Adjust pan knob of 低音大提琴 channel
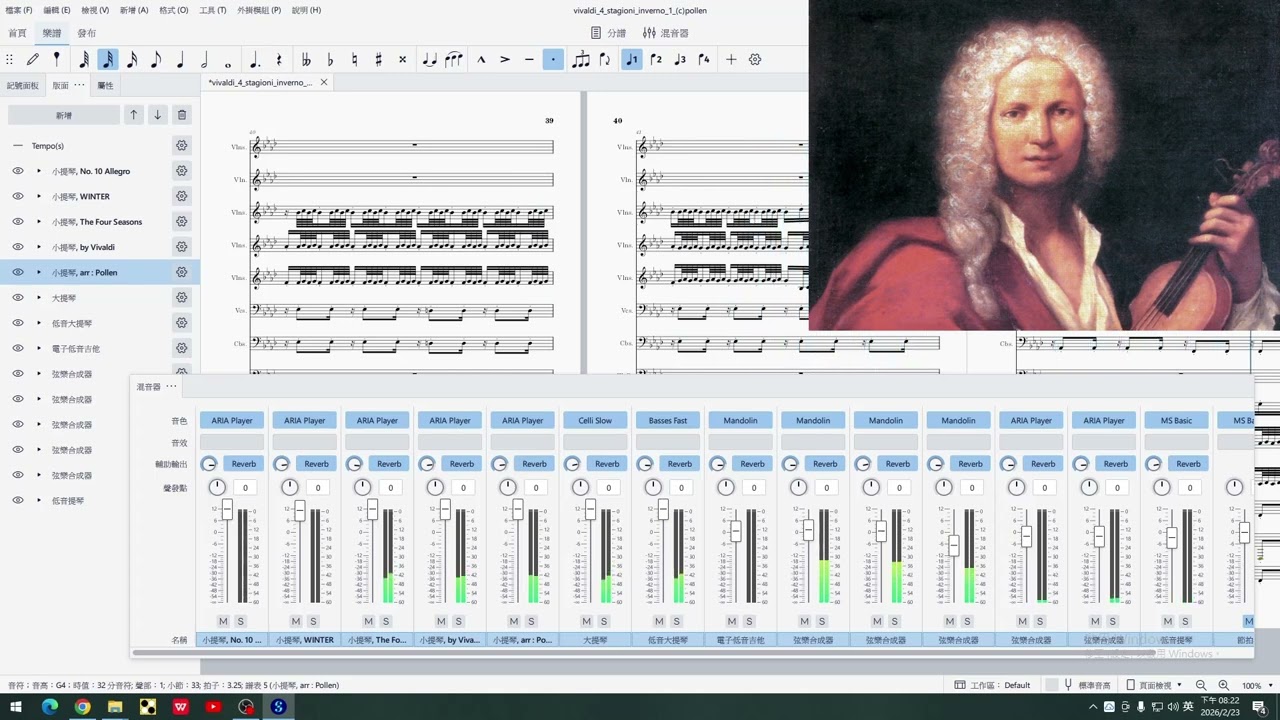1280x720 pixels. [x=653, y=487]
